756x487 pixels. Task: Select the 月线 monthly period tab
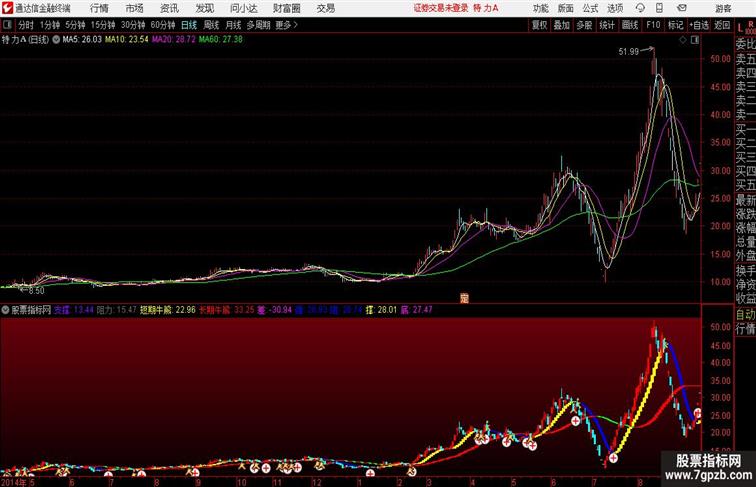tap(233, 25)
